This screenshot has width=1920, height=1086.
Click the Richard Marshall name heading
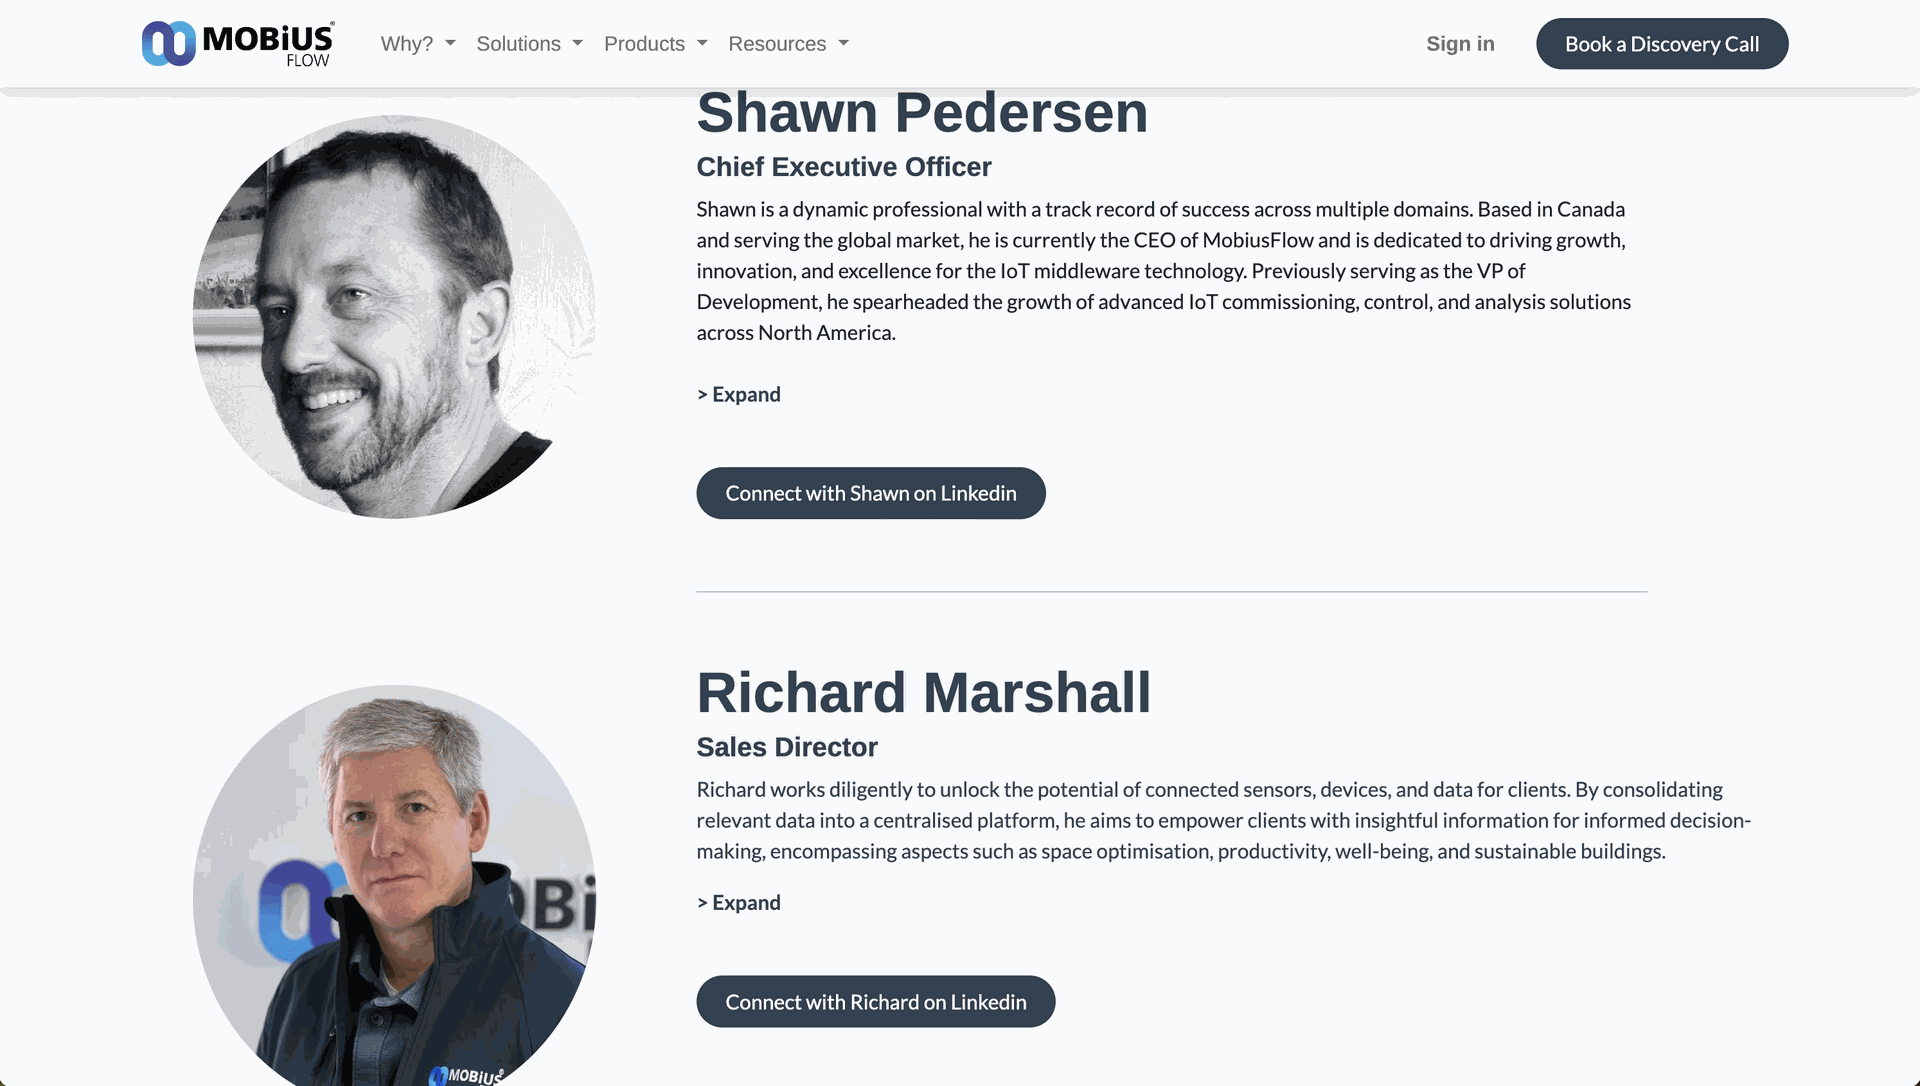coord(924,693)
